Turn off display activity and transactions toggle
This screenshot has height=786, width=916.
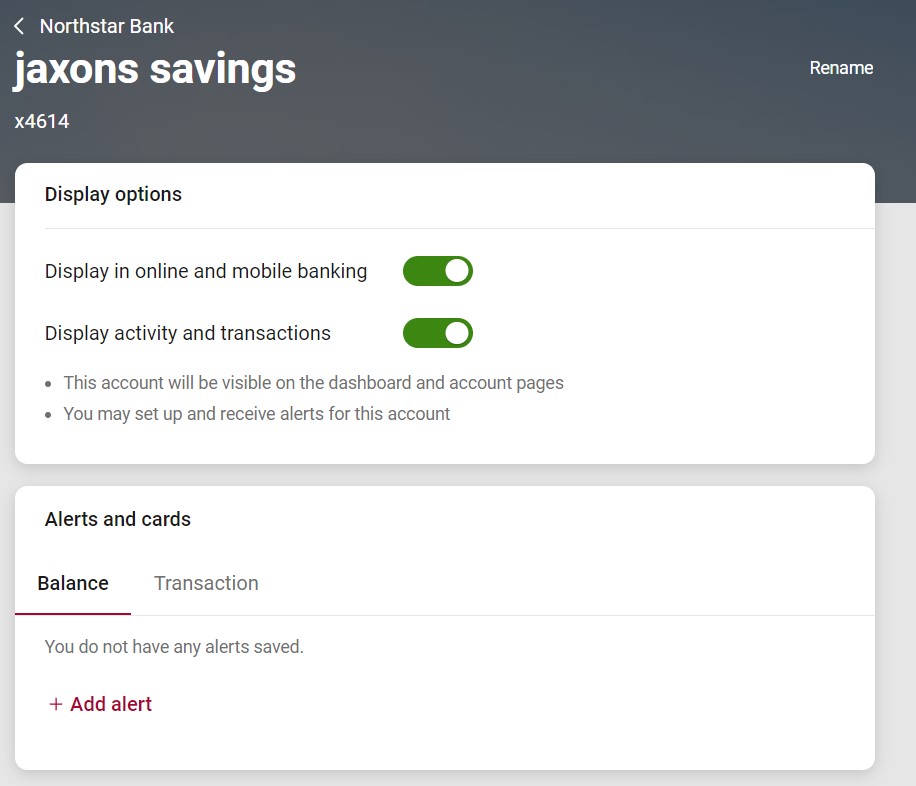click(438, 333)
